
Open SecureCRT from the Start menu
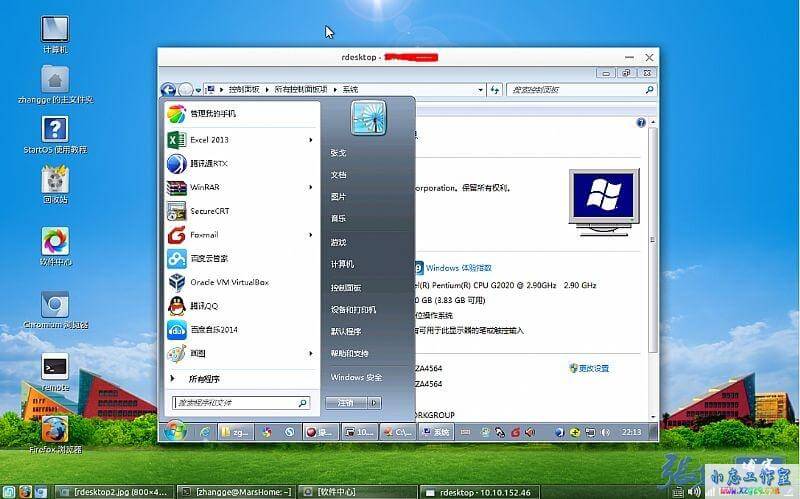241,211
